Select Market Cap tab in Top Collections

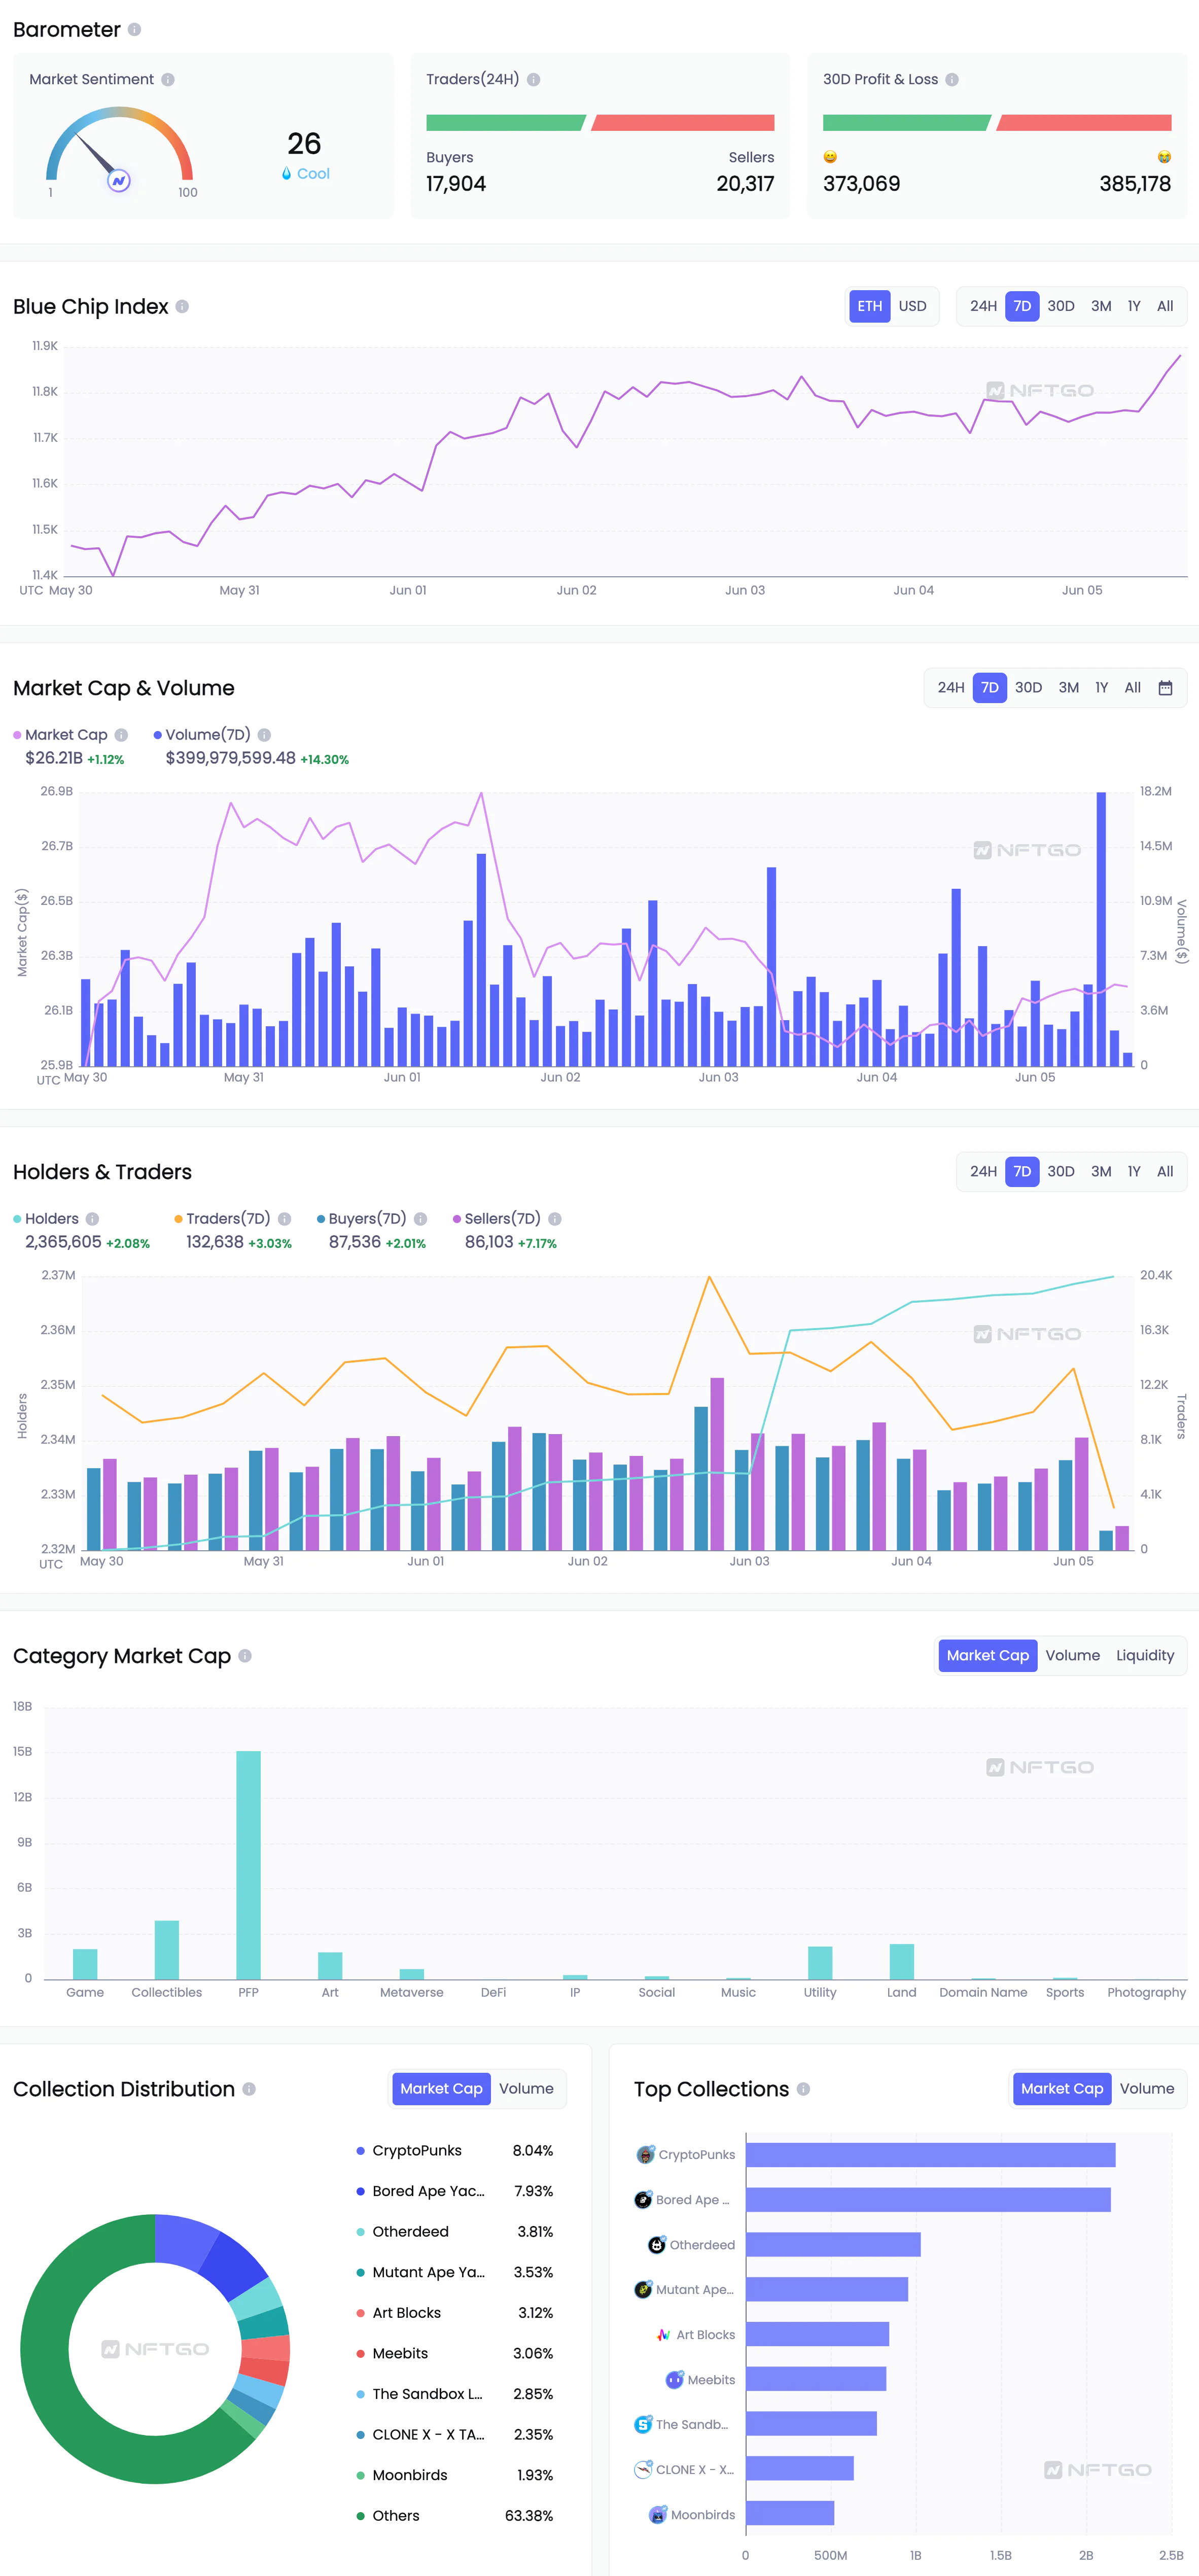click(x=1062, y=2088)
